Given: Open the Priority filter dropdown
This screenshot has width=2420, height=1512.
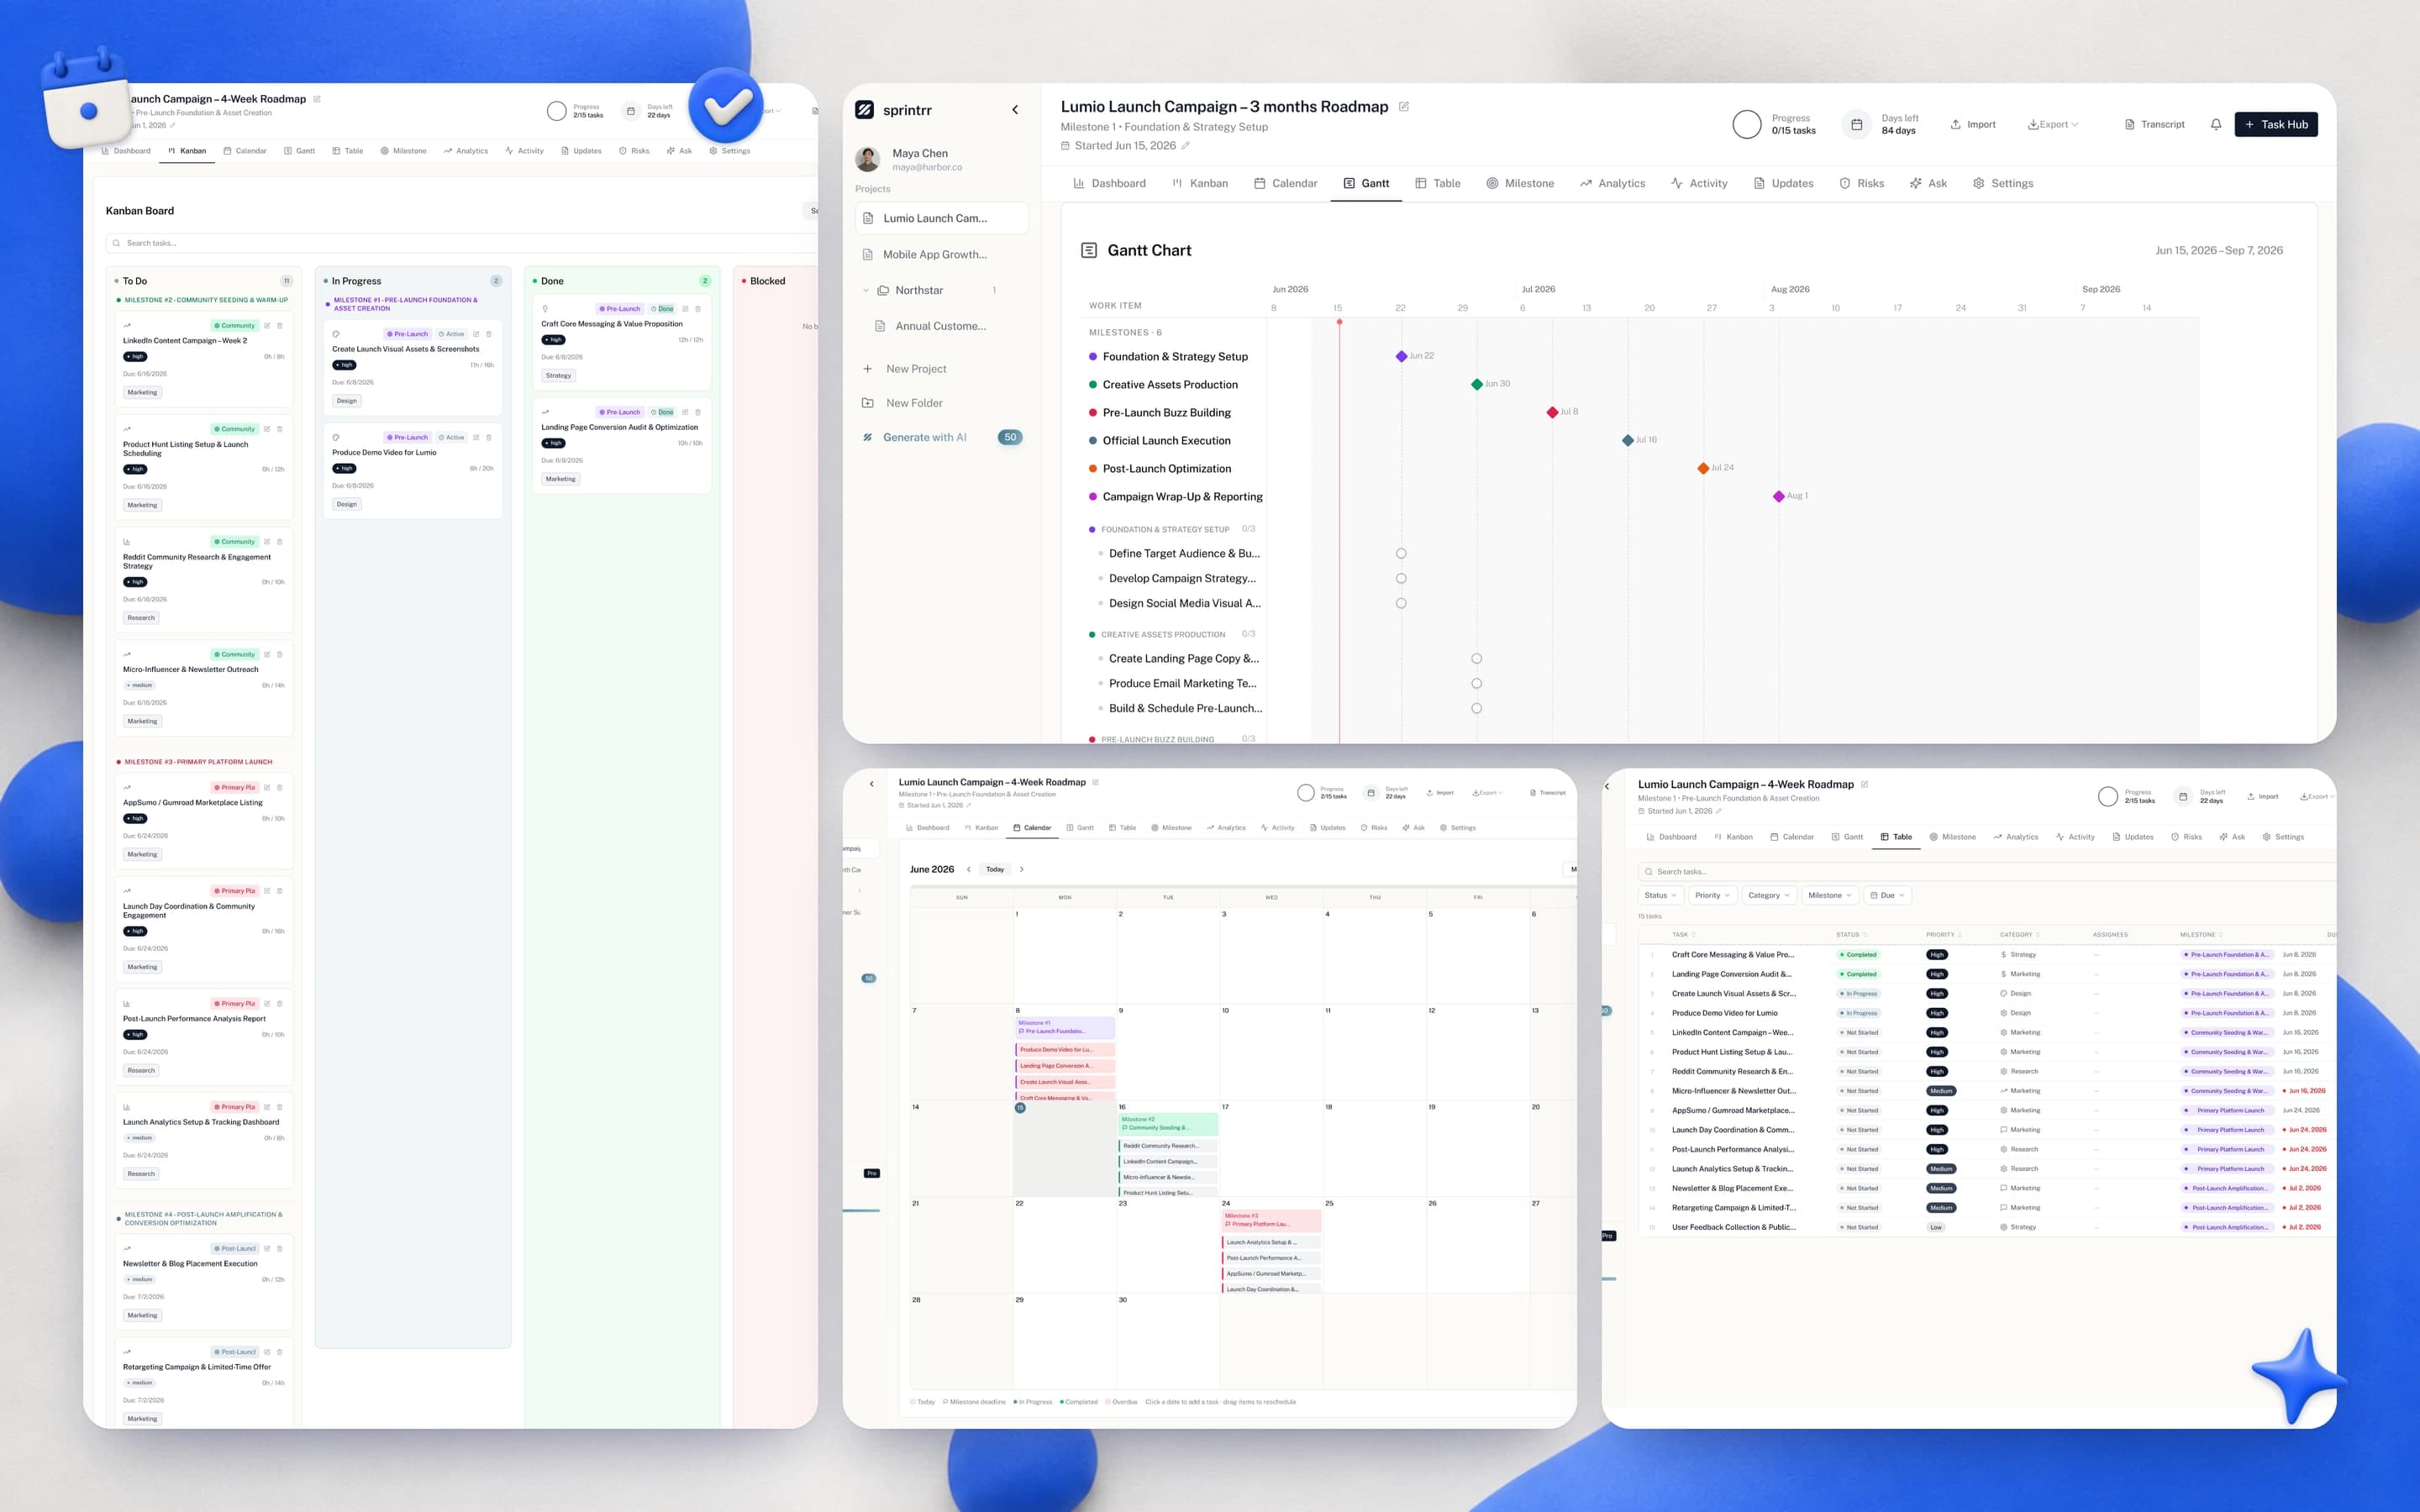Looking at the screenshot, I should [1713, 895].
